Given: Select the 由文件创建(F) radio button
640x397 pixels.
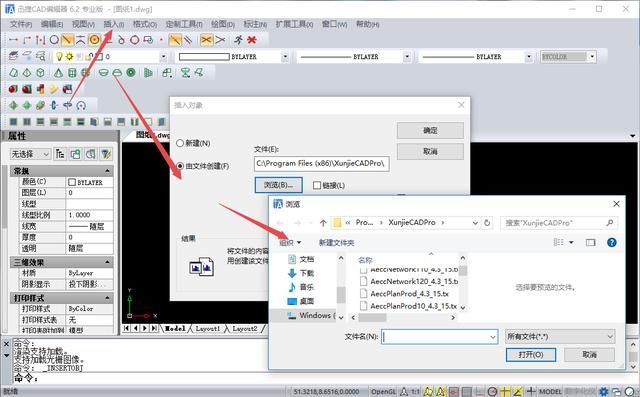Looking at the screenshot, I should pyautogui.click(x=180, y=166).
